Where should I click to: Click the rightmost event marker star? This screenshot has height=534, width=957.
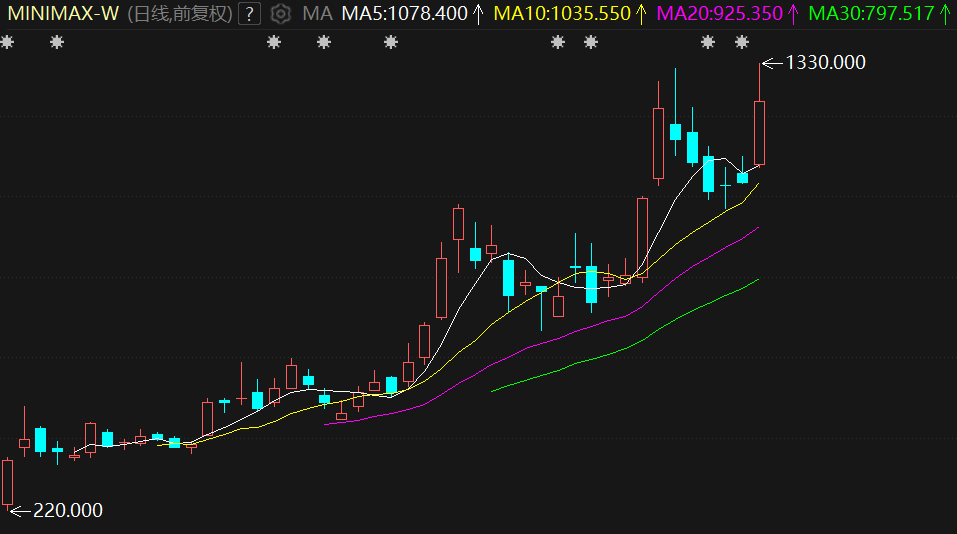[742, 42]
